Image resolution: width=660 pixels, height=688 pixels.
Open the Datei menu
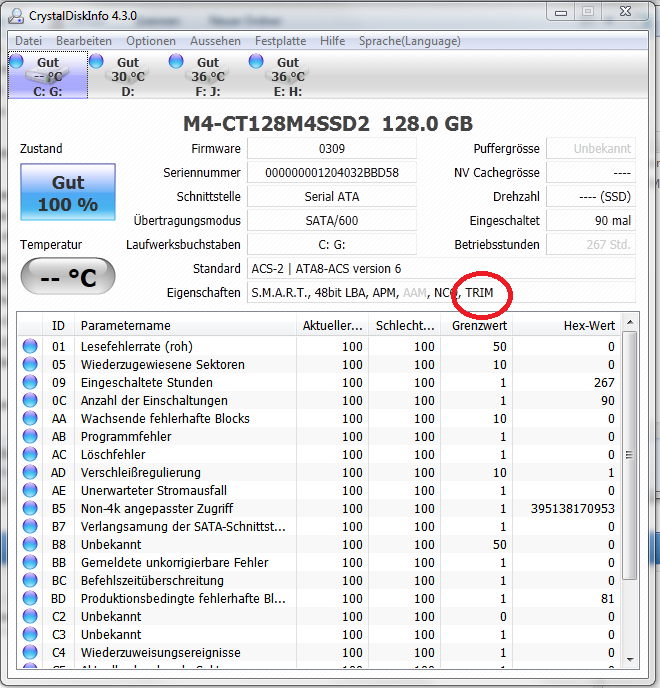point(29,41)
